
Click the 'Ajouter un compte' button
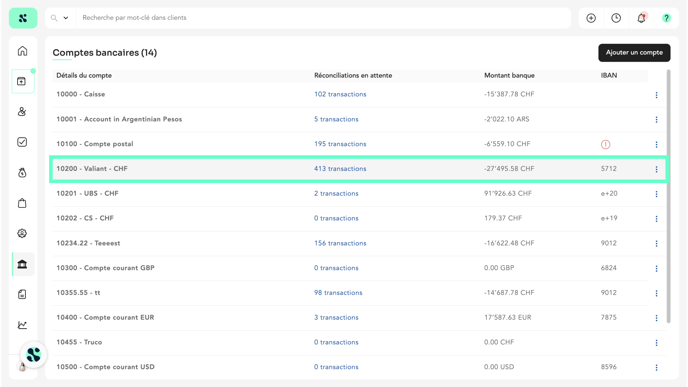634,53
